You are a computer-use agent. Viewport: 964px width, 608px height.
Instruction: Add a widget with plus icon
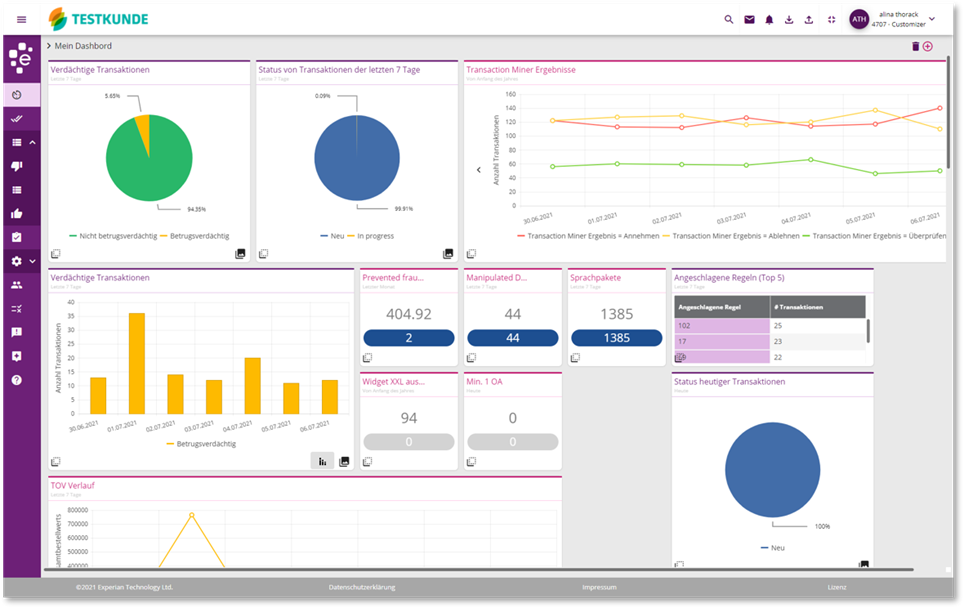click(928, 46)
